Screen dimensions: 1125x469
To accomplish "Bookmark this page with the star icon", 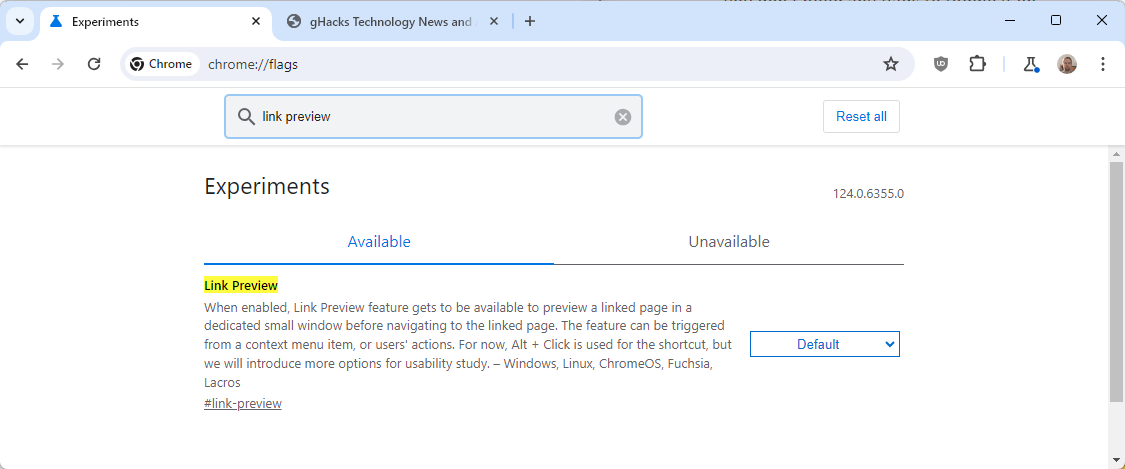I will [890, 64].
